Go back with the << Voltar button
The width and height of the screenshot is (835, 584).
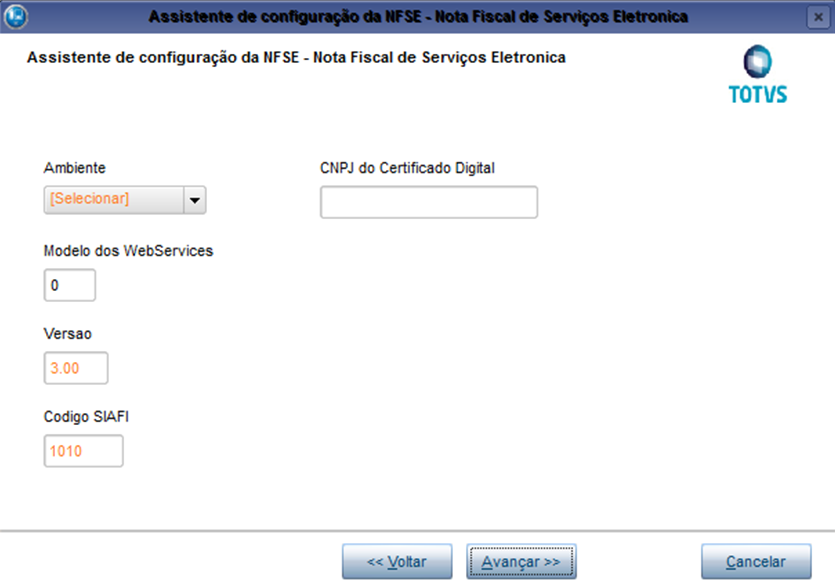click(x=397, y=562)
